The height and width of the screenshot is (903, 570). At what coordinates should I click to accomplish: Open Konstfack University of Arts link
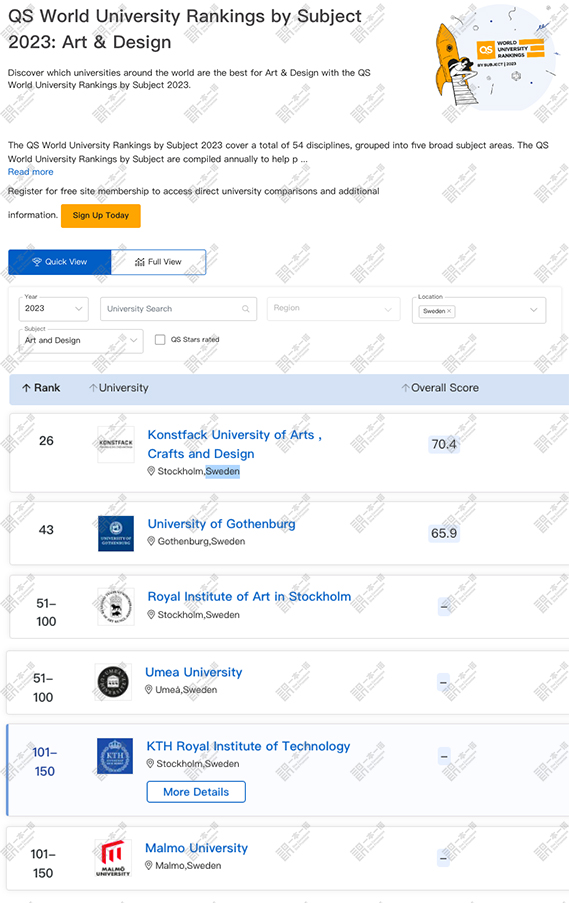click(x=234, y=444)
